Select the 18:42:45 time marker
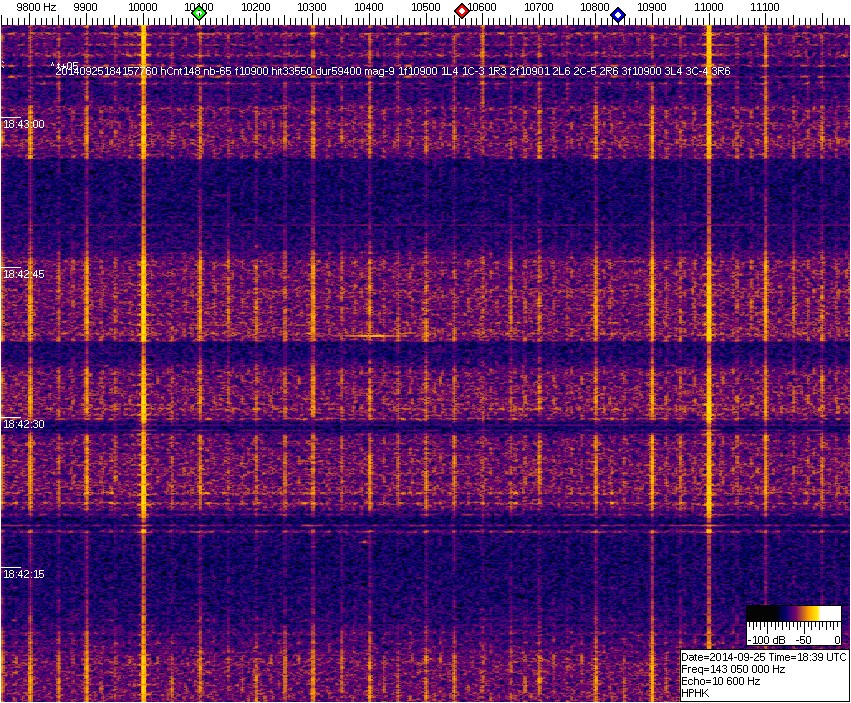The width and height of the screenshot is (851, 703). [x=24, y=274]
